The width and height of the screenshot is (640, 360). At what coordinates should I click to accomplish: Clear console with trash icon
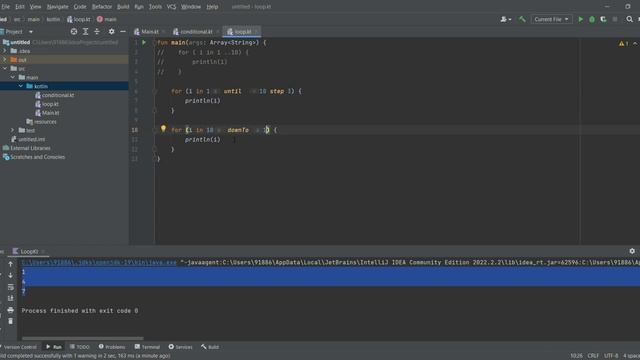pos(11,321)
